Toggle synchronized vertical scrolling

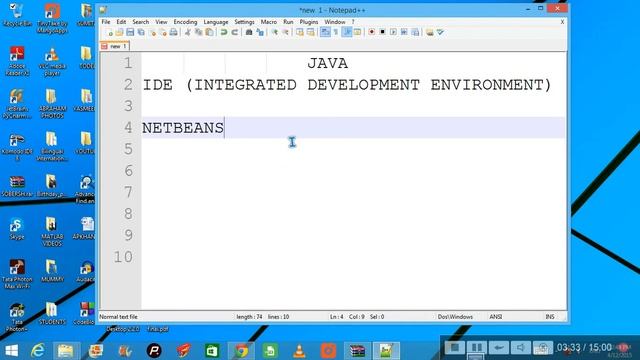pos(300,32)
